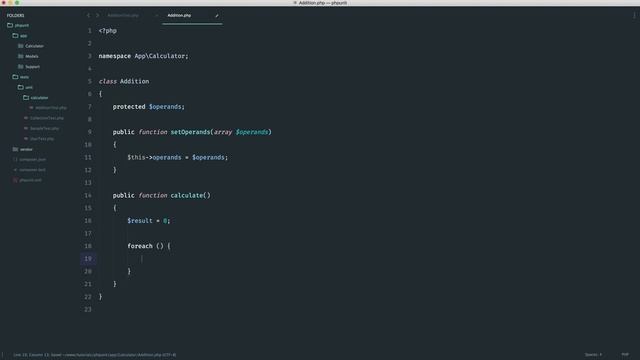640x360 pixels.
Task: Click the FOLDERS sidebar heading
Action: (16, 16)
